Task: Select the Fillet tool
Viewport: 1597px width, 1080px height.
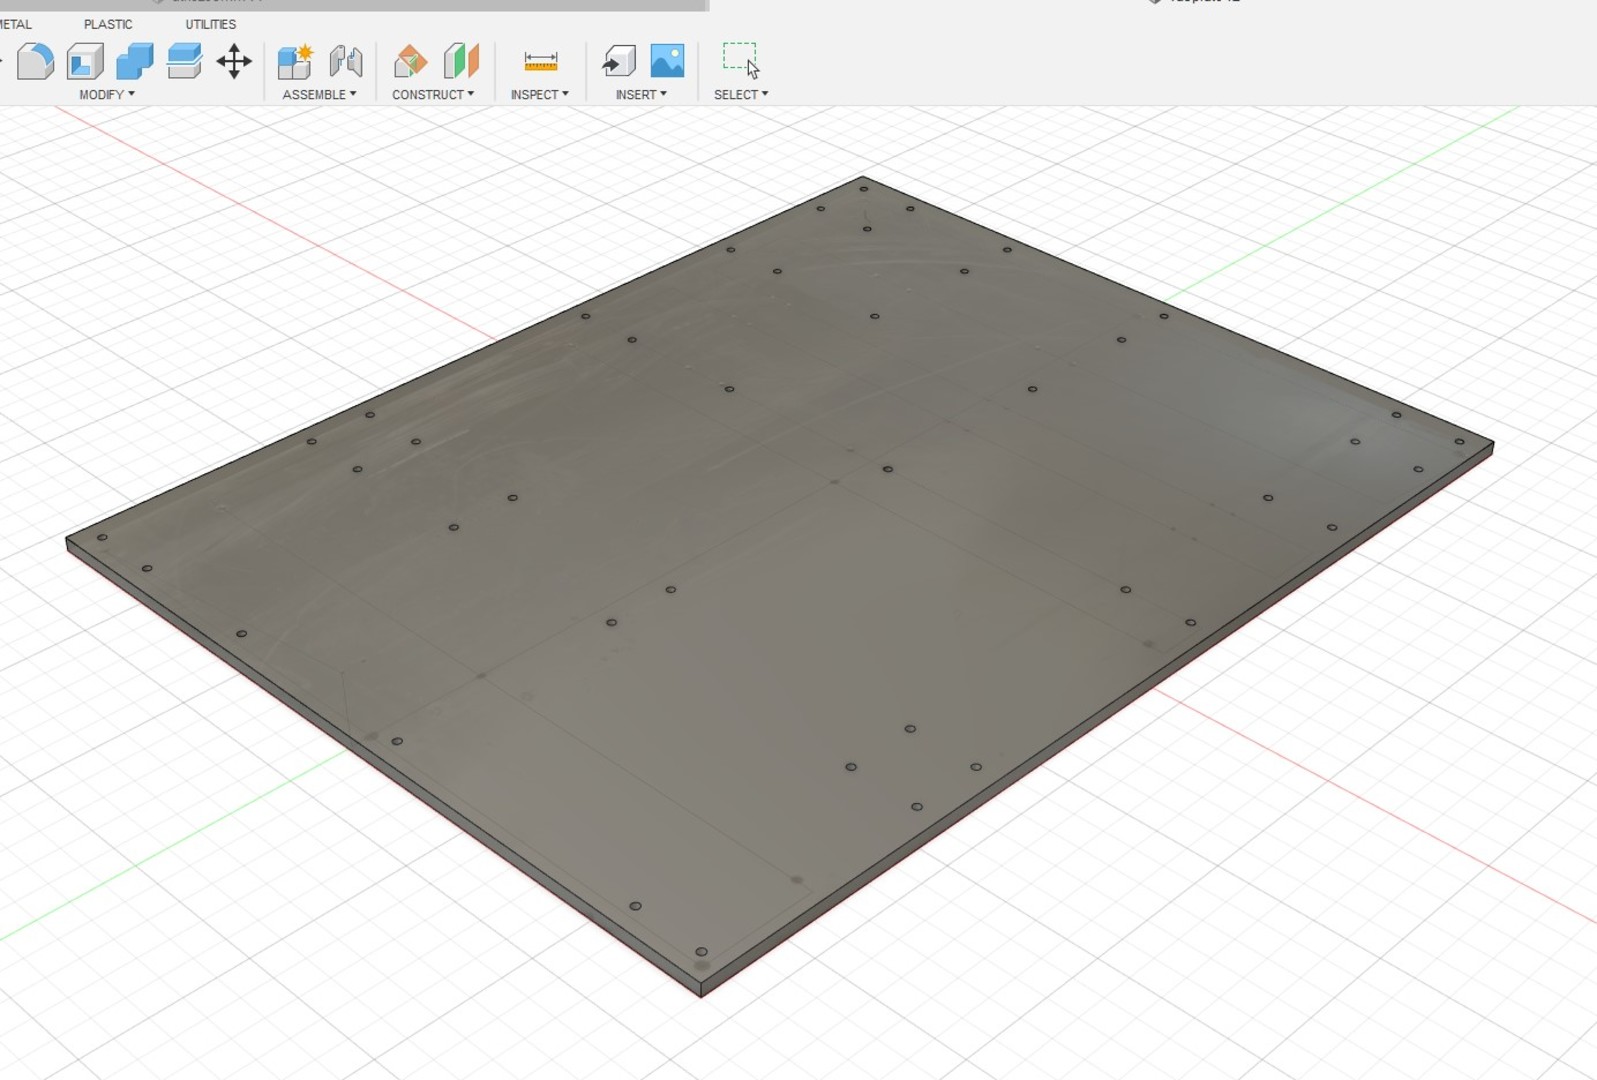Action: [36, 61]
